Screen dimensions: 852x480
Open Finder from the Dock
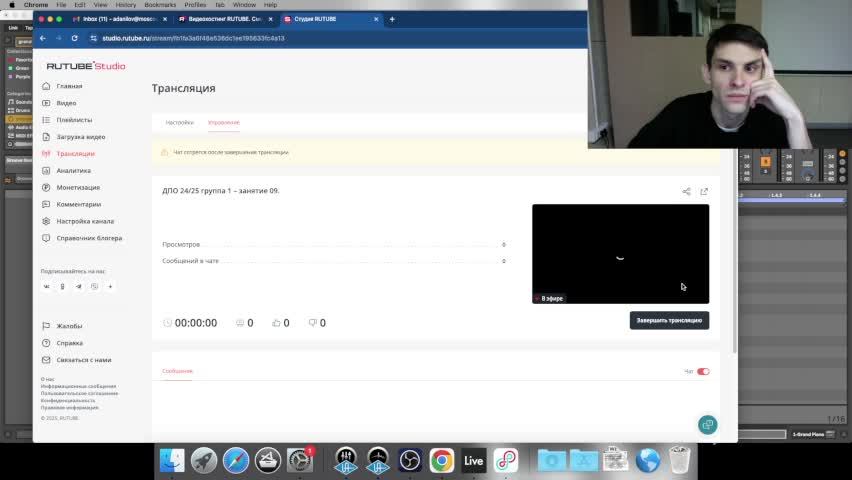click(x=172, y=460)
